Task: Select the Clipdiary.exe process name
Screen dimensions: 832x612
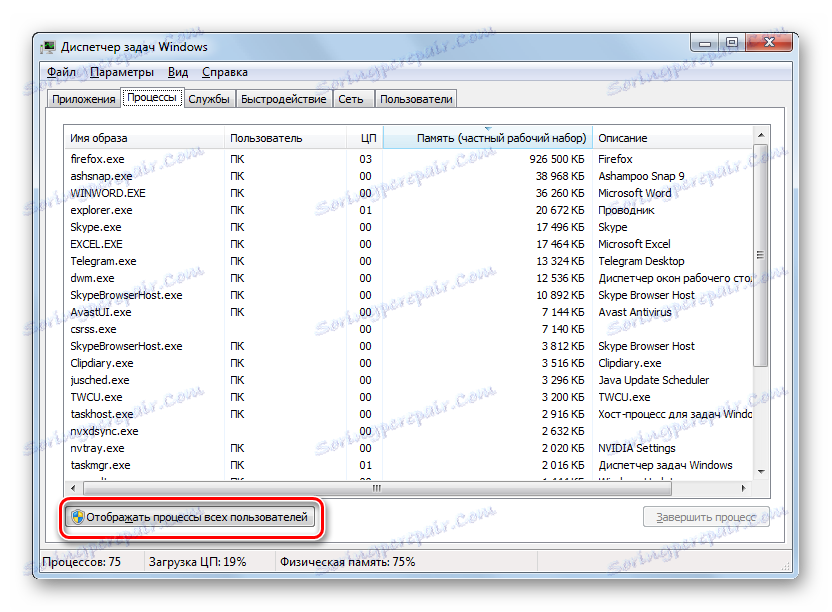Action: point(102,363)
